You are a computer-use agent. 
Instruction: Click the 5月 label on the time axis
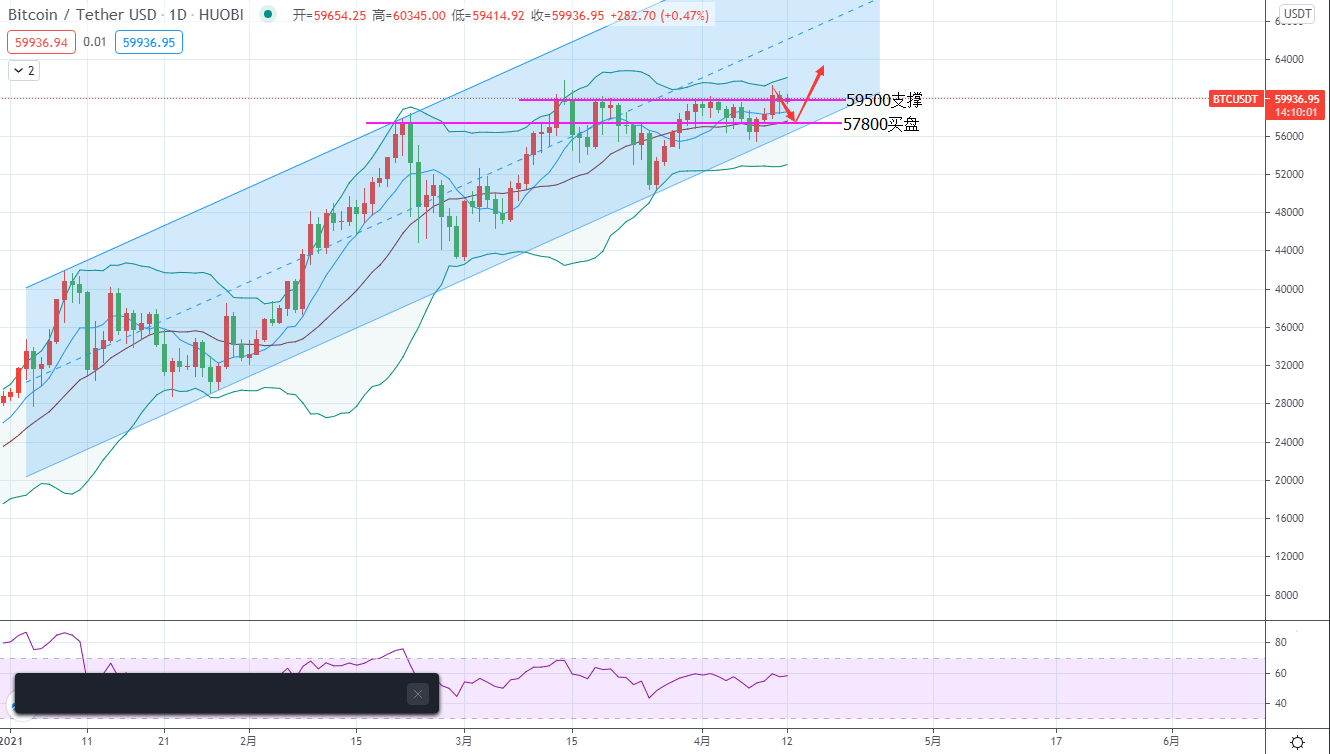933,741
